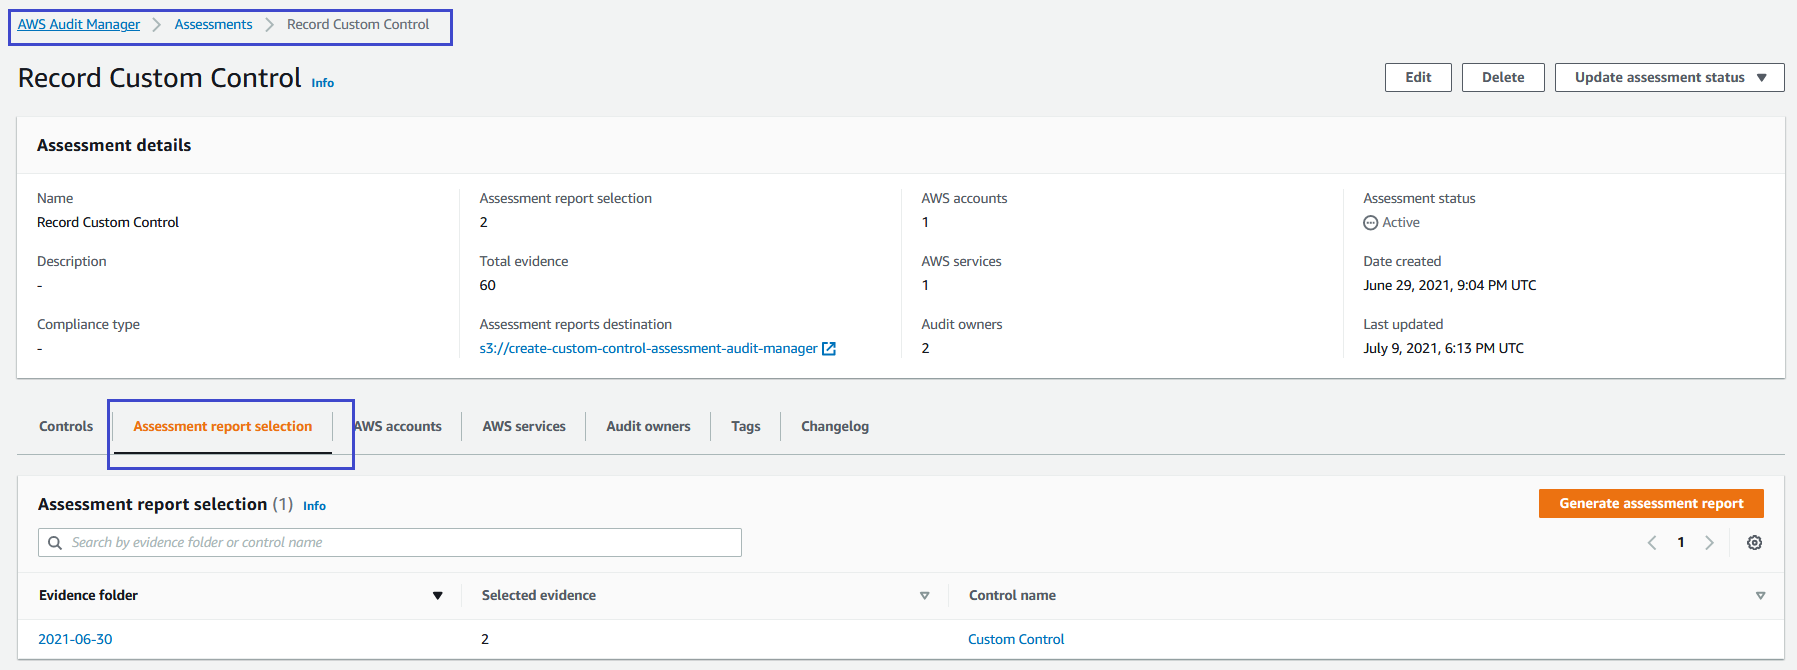Click the external link icon beside S3 destination
This screenshot has width=1797, height=670.
[x=829, y=349]
